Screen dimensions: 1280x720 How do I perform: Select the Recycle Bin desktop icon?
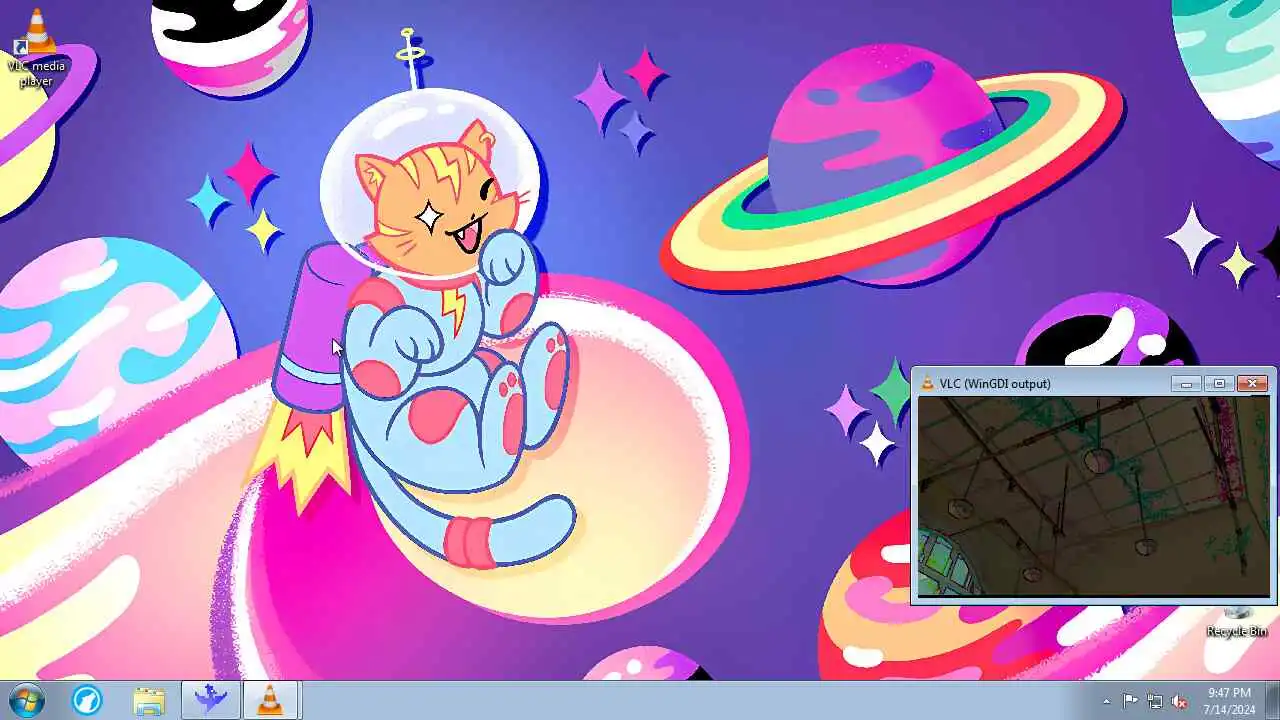pos(1238,621)
